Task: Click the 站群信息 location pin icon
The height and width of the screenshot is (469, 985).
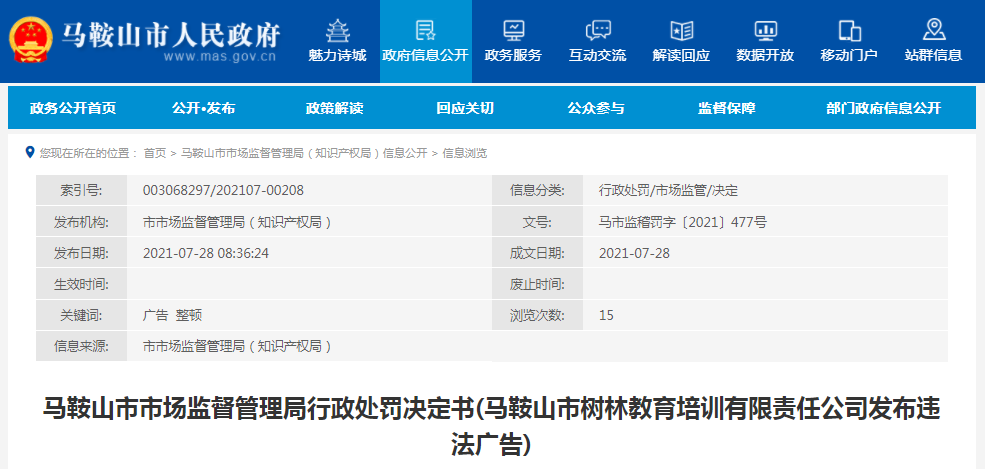Action: 934,30
